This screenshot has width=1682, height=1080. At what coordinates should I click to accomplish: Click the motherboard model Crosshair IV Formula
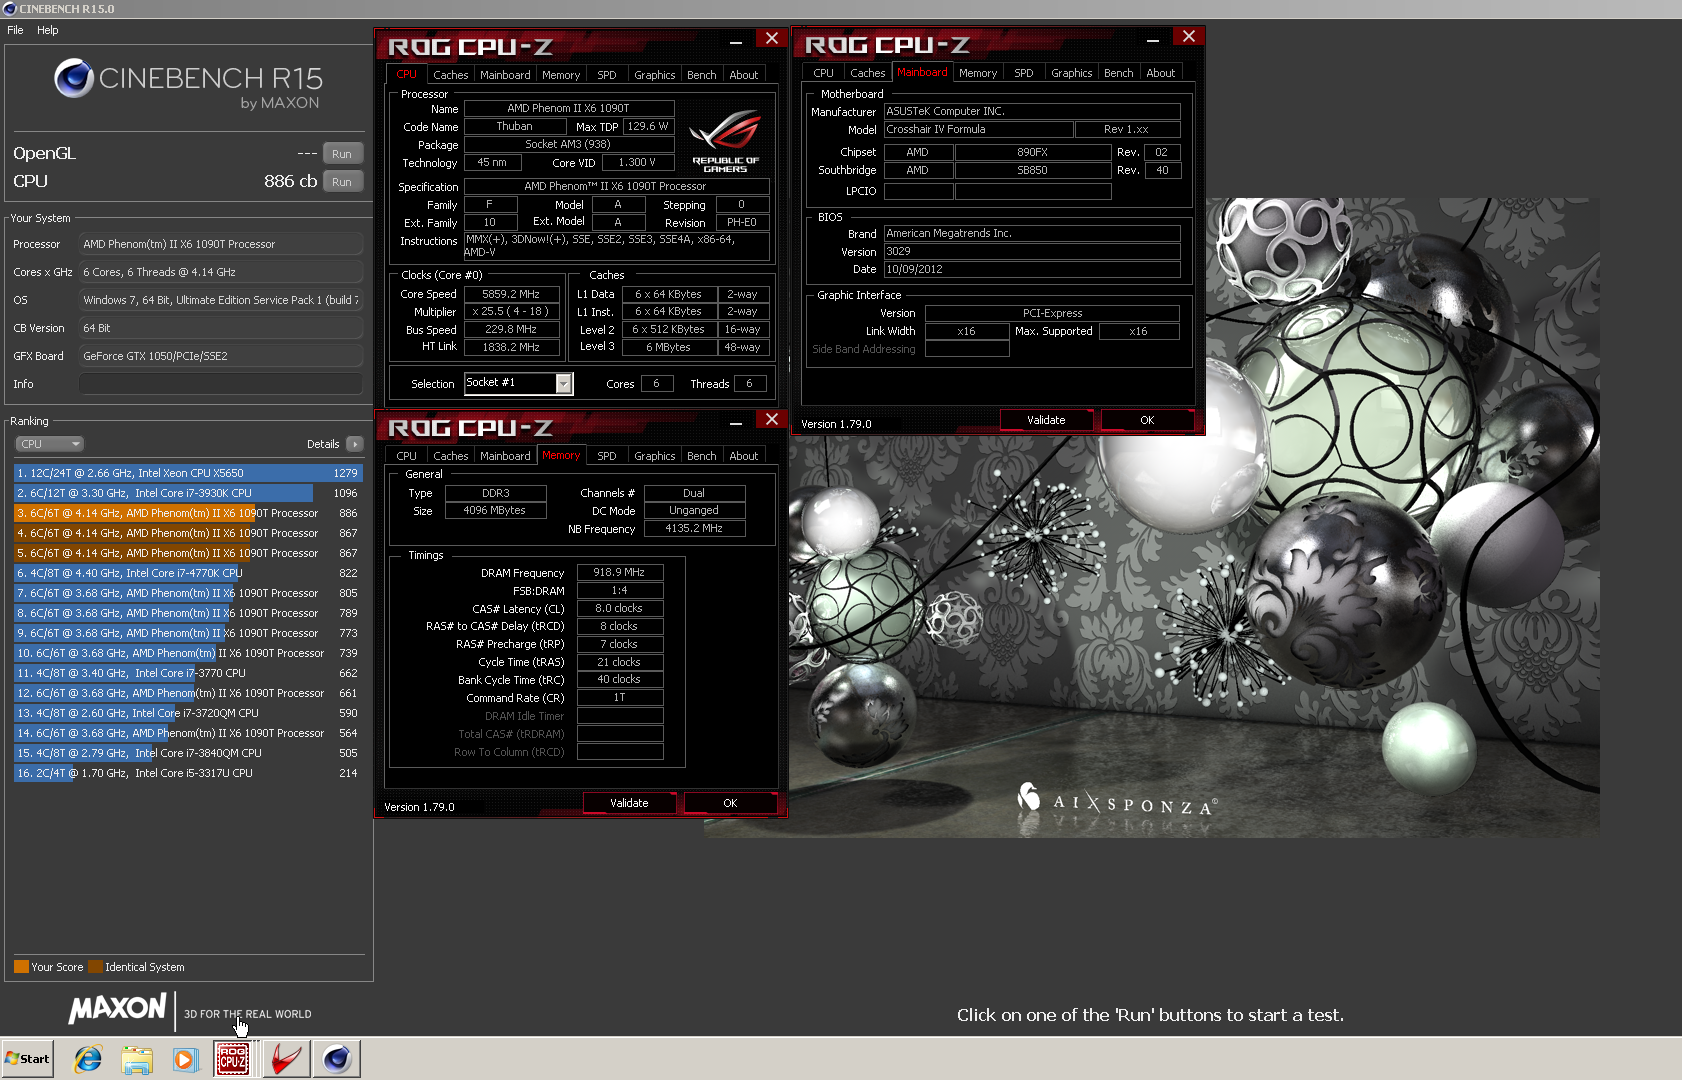coord(979,130)
